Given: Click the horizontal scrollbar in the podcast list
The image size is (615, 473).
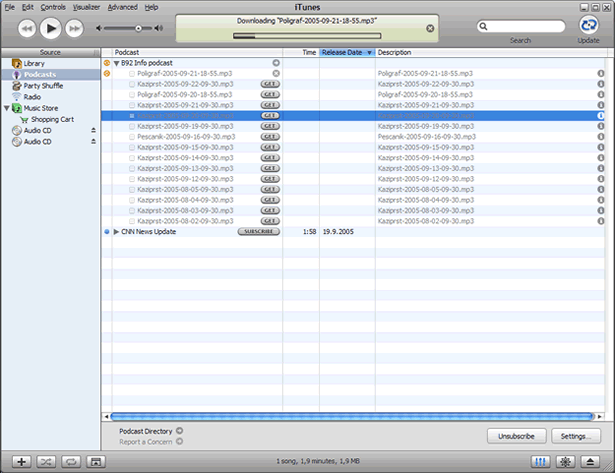Looking at the screenshot, I should 352,417.
